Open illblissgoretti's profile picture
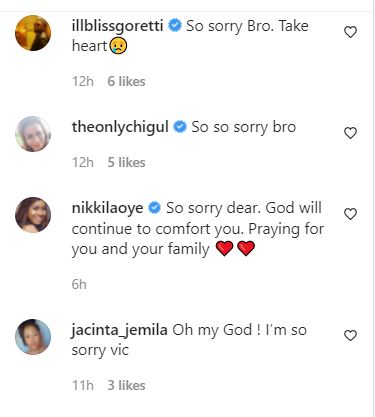 click(33, 33)
